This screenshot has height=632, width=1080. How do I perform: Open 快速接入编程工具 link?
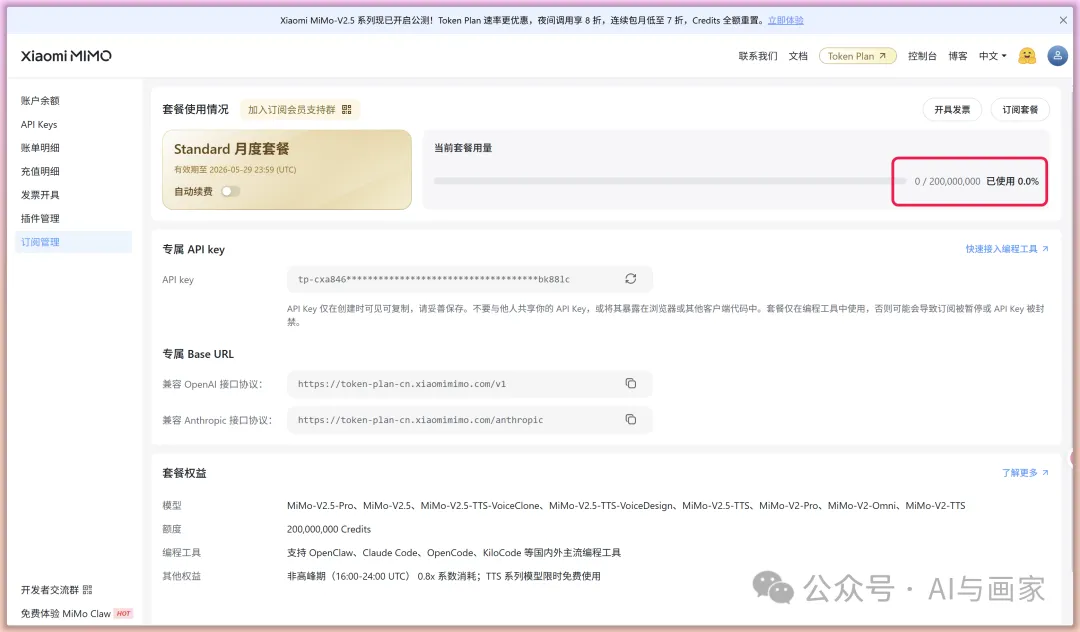tap(1007, 249)
